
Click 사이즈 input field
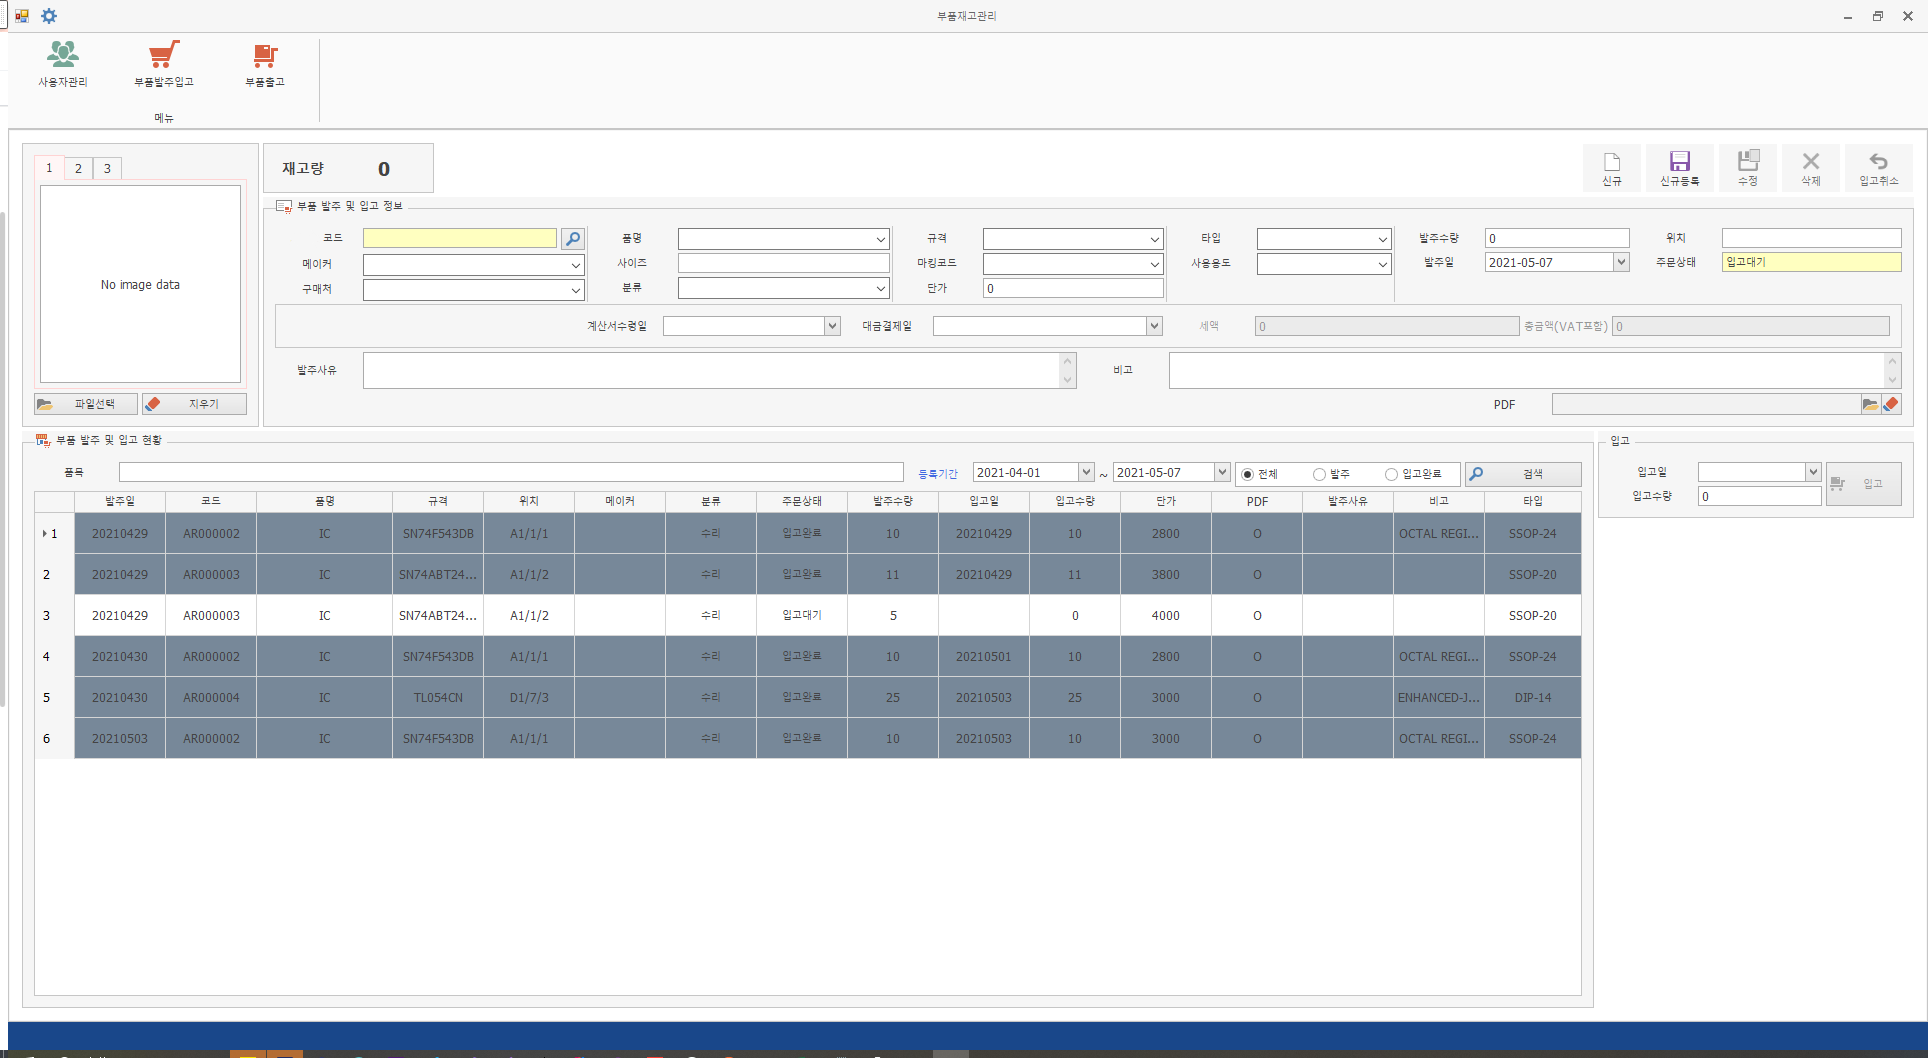(783, 263)
